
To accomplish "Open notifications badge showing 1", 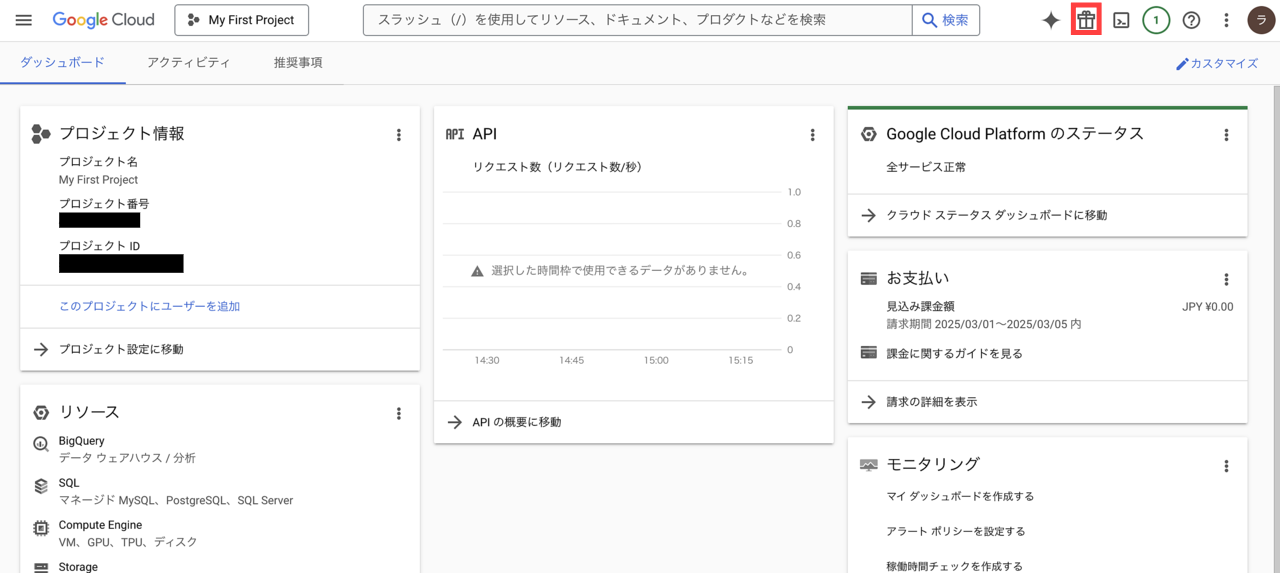I will (x=1156, y=20).
